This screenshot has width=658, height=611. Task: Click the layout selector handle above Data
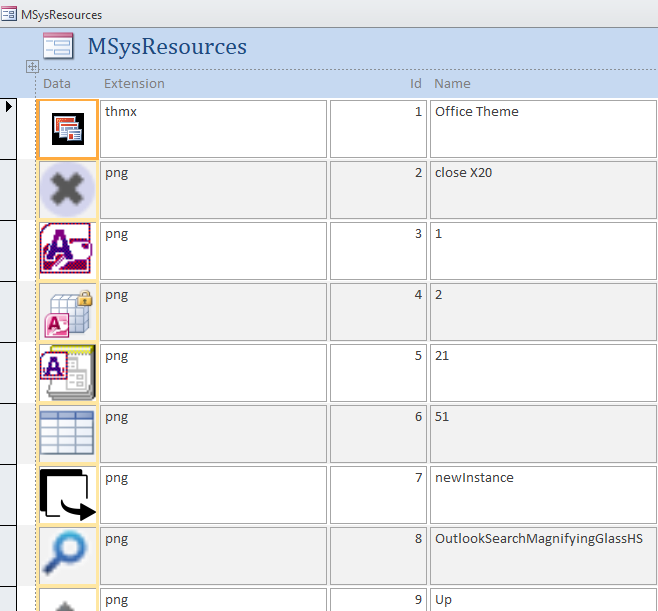32,66
